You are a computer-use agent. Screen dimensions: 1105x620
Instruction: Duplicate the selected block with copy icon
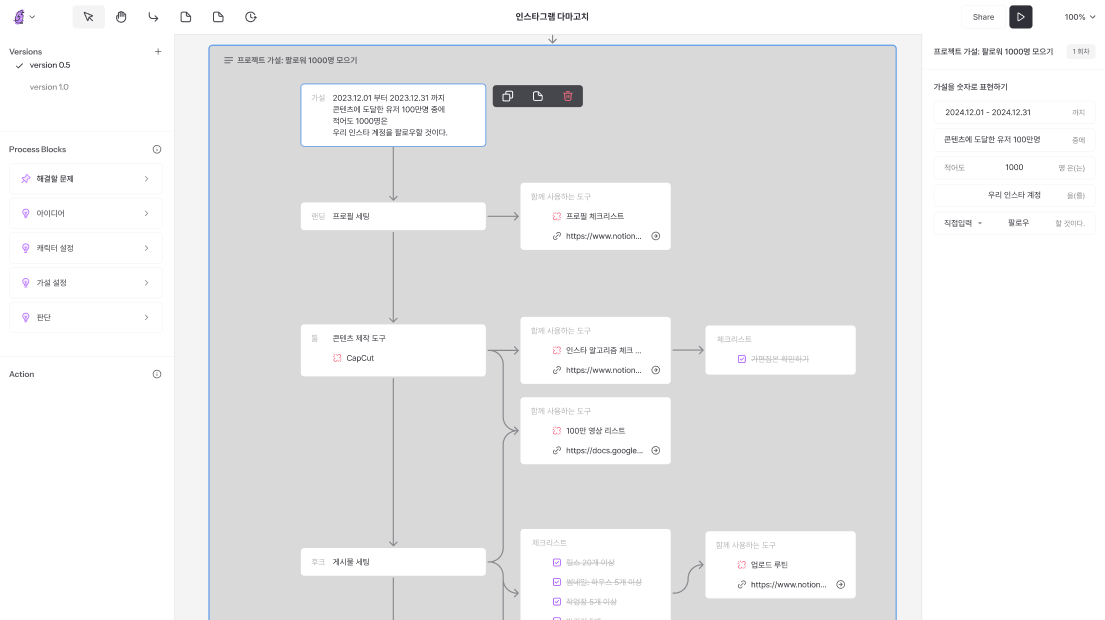508,96
